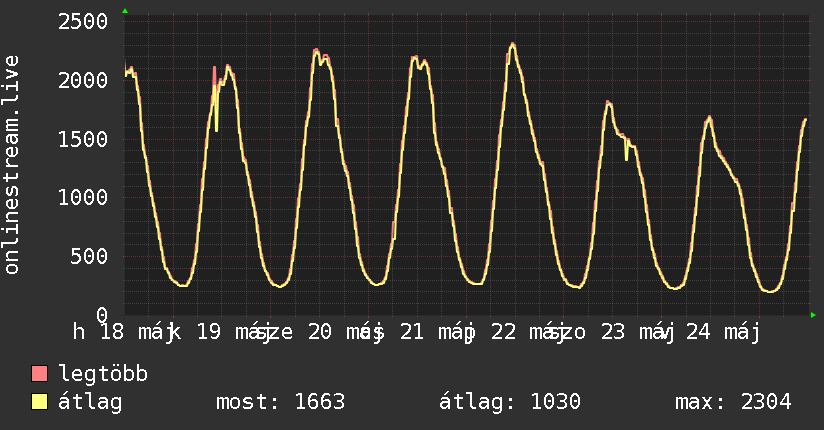Viewport: 824px width, 430px height.
Task: Click the v 24 máj date label
Action: pyautogui.click(x=711, y=332)
